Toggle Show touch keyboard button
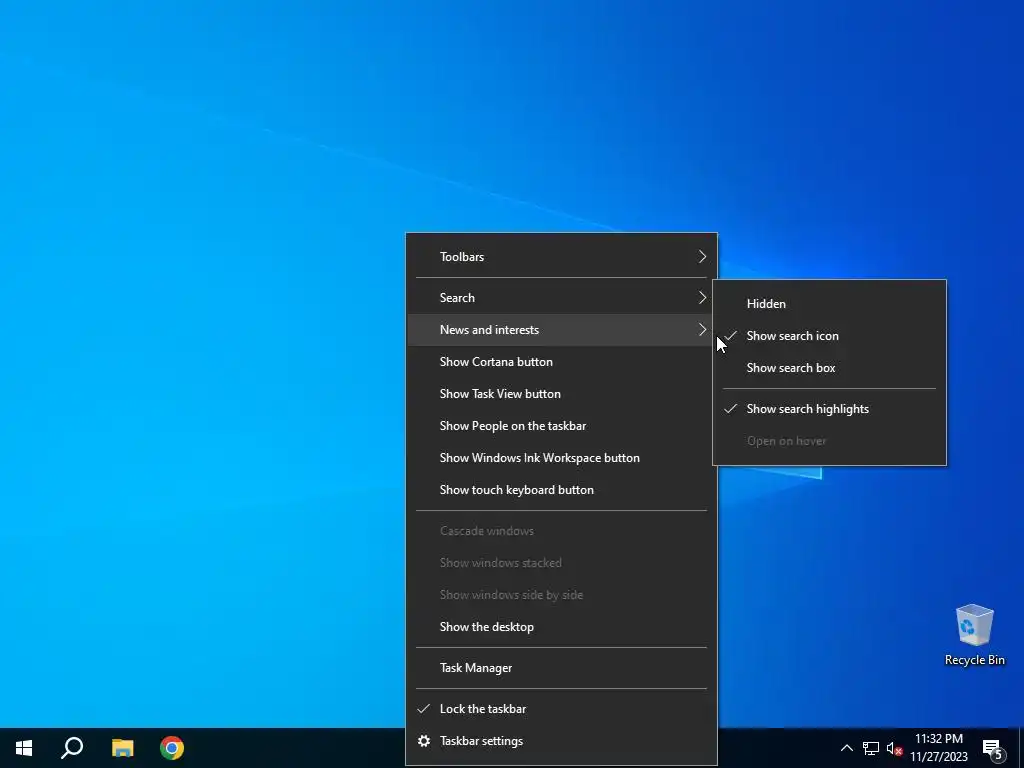1024x768 pixels. (561, 490)
